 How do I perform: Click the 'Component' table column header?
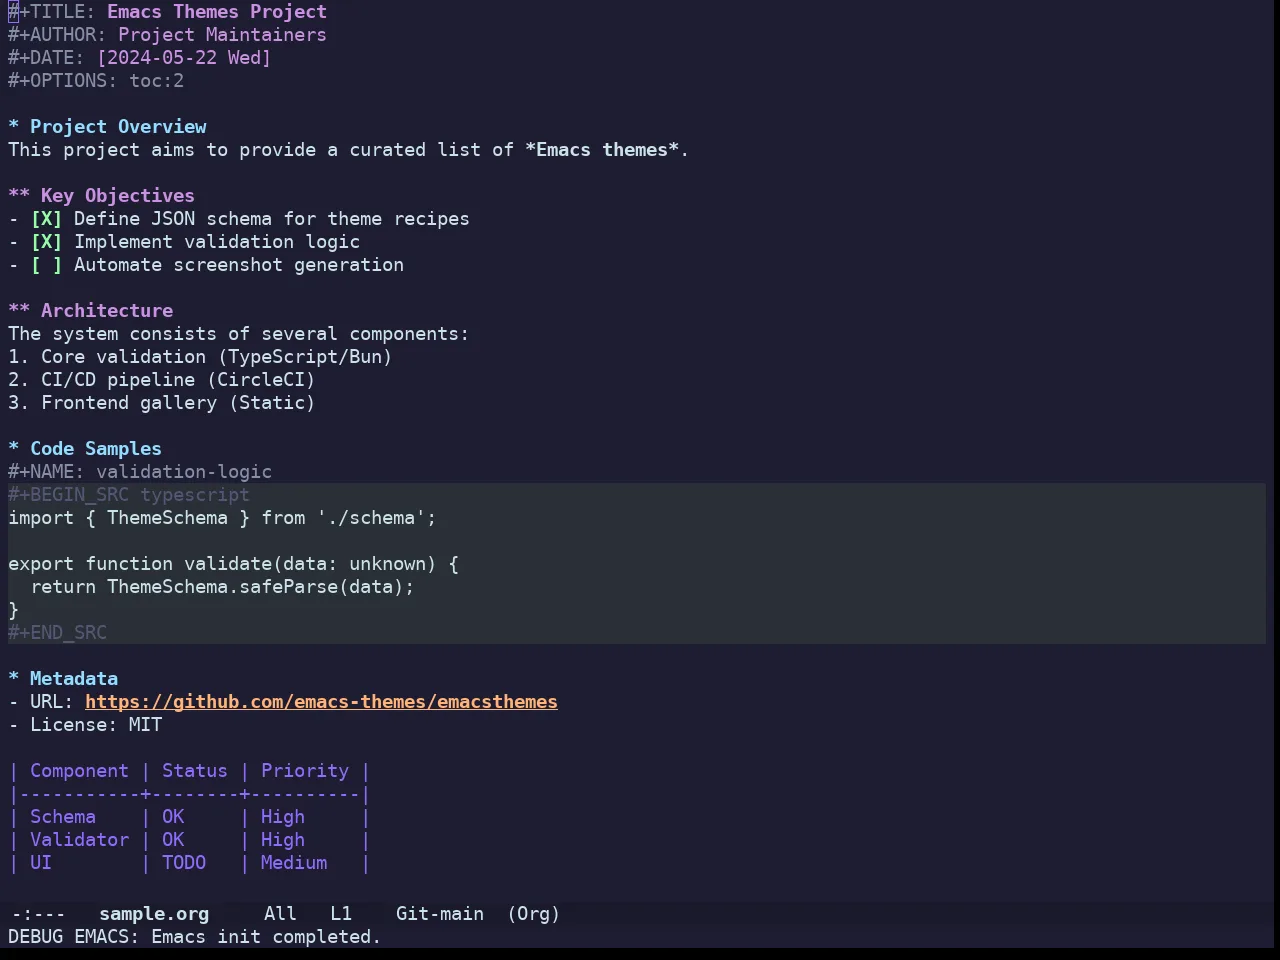pos(79,771)
